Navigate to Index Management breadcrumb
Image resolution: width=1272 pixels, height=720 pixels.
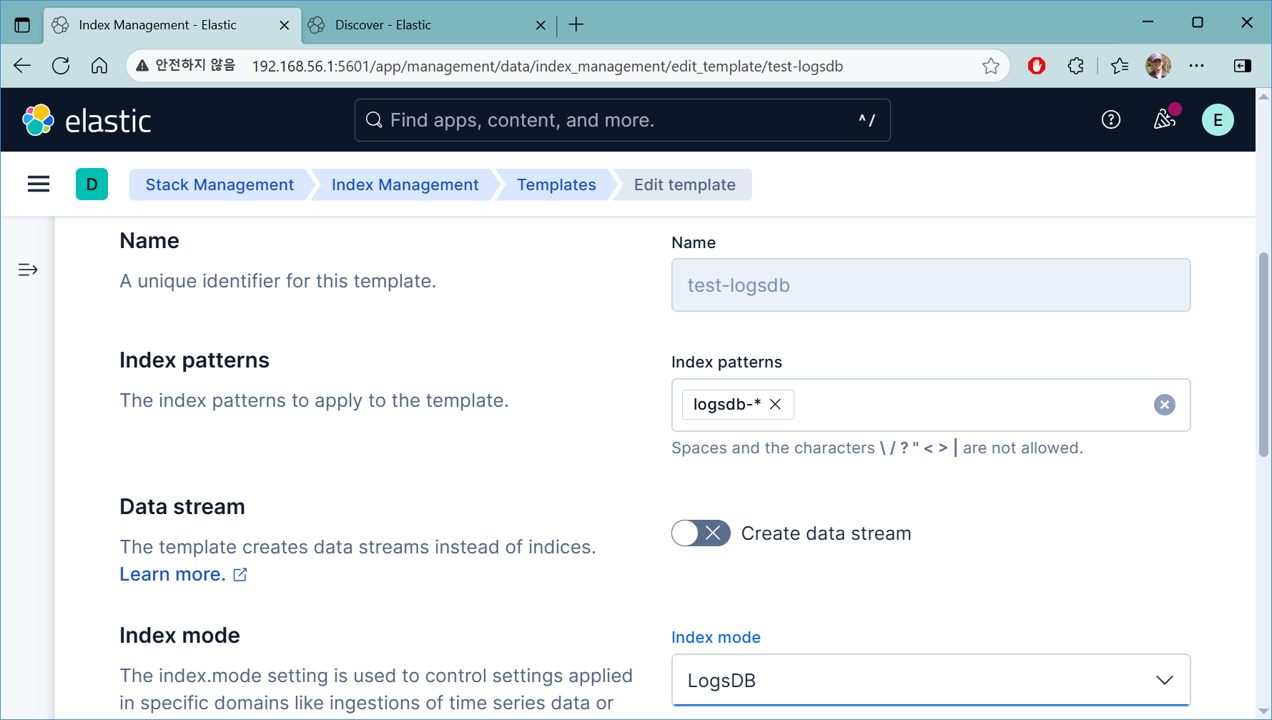pyautogui.click(x=405, y=185)
